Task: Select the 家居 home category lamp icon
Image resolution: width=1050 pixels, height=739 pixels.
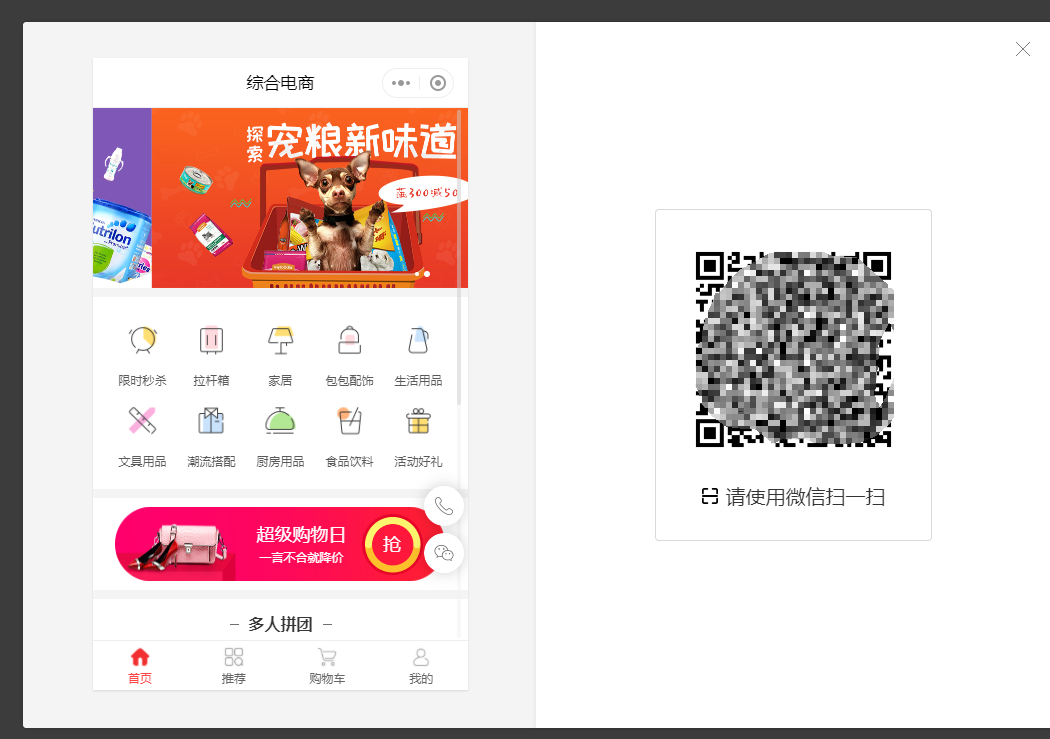Action: click(x=280, y=340)
